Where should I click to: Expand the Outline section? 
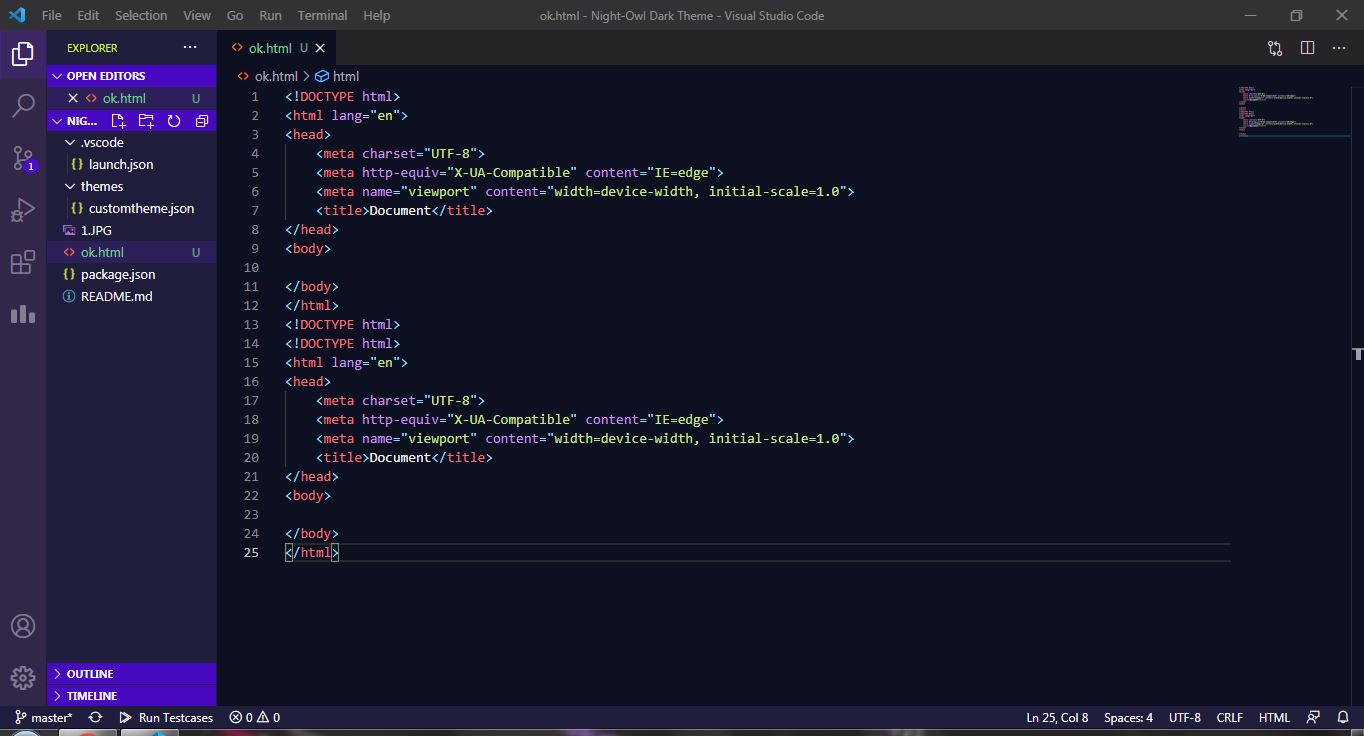pyautogui.click(x=131, y=674)
